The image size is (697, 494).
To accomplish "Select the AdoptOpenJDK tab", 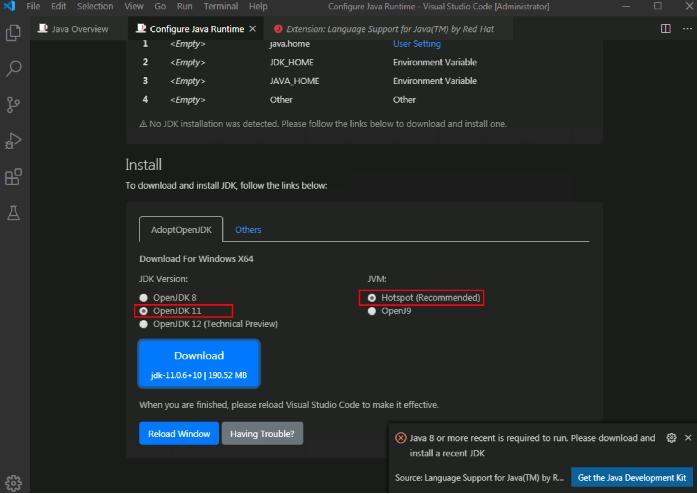I will [x=181, y=230].
